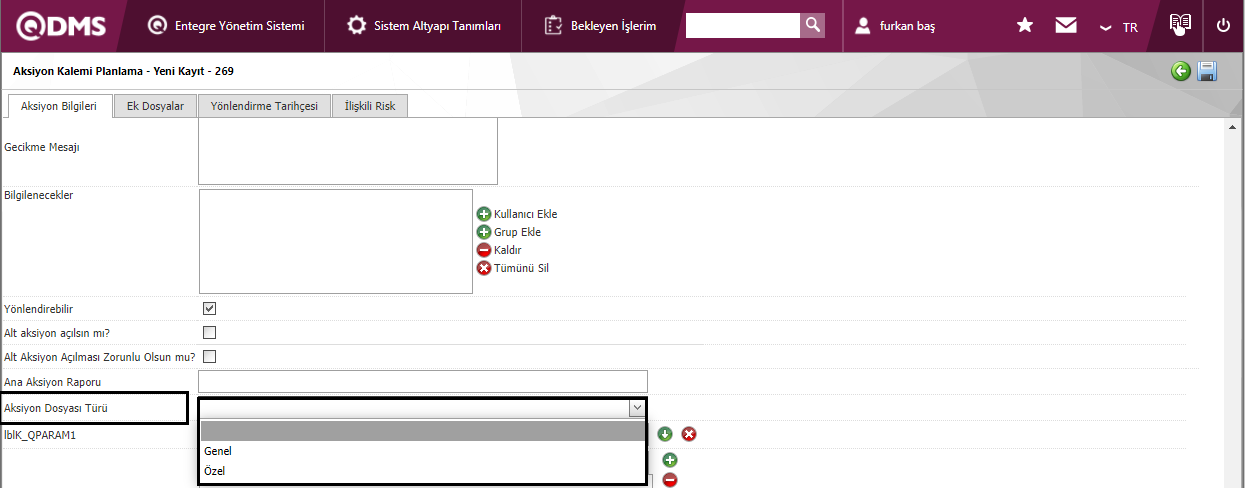Open help book icon
This screenshot has height=488, width=1245.
tap(1181, 24)
